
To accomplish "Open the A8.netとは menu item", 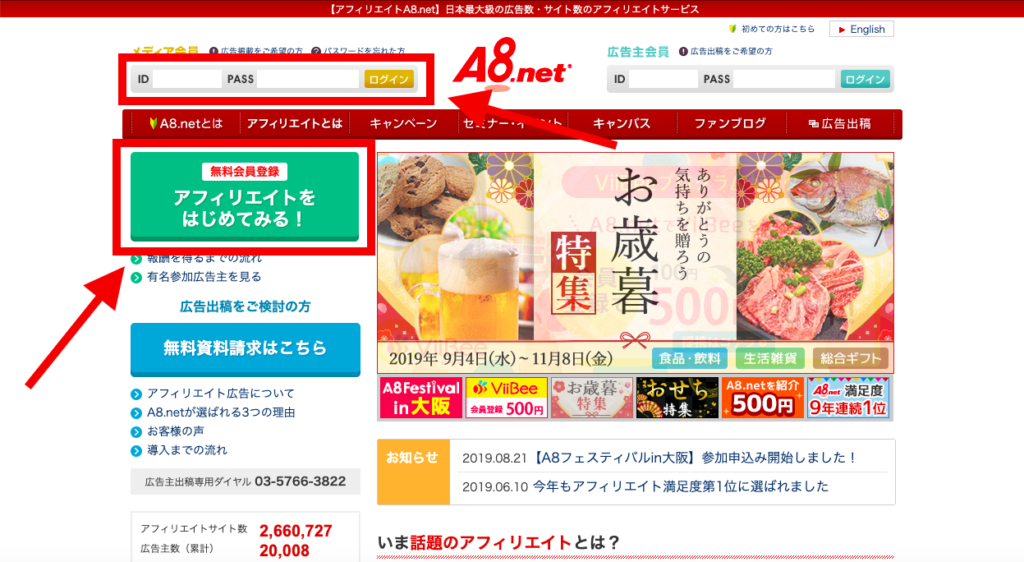I will [186, 123].
